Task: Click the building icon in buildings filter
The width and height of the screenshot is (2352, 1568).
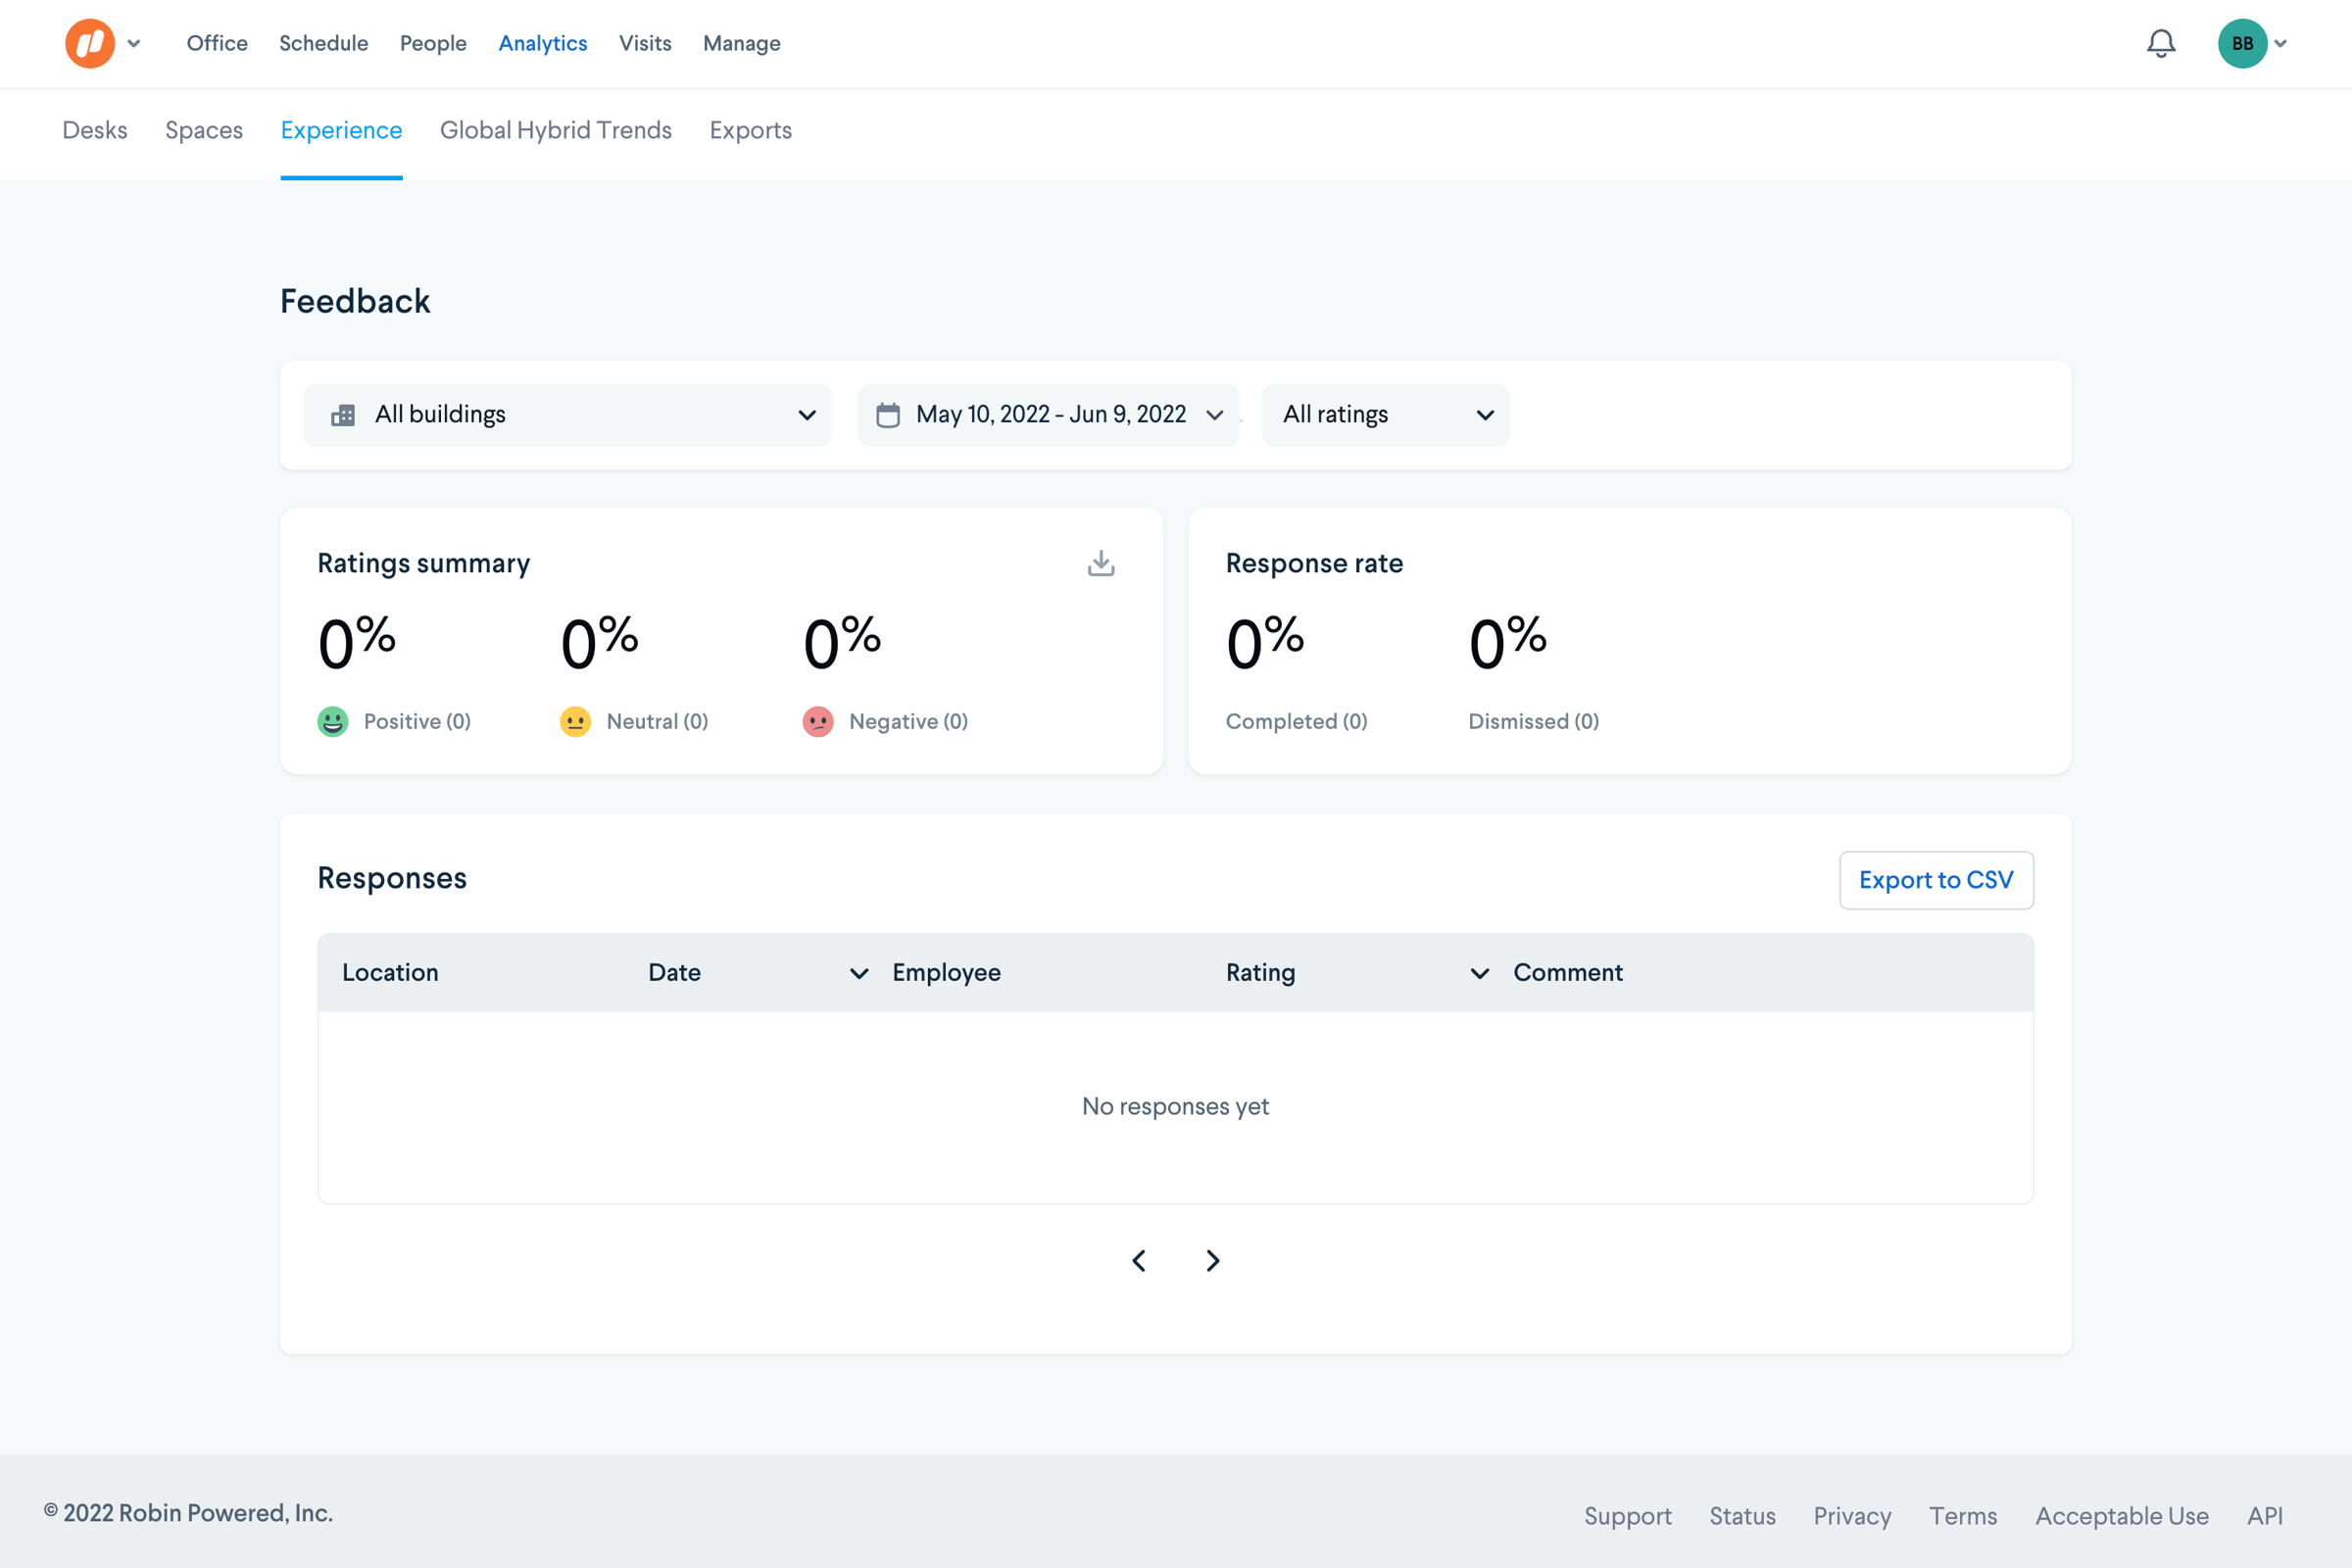Action: click(343, 415)
